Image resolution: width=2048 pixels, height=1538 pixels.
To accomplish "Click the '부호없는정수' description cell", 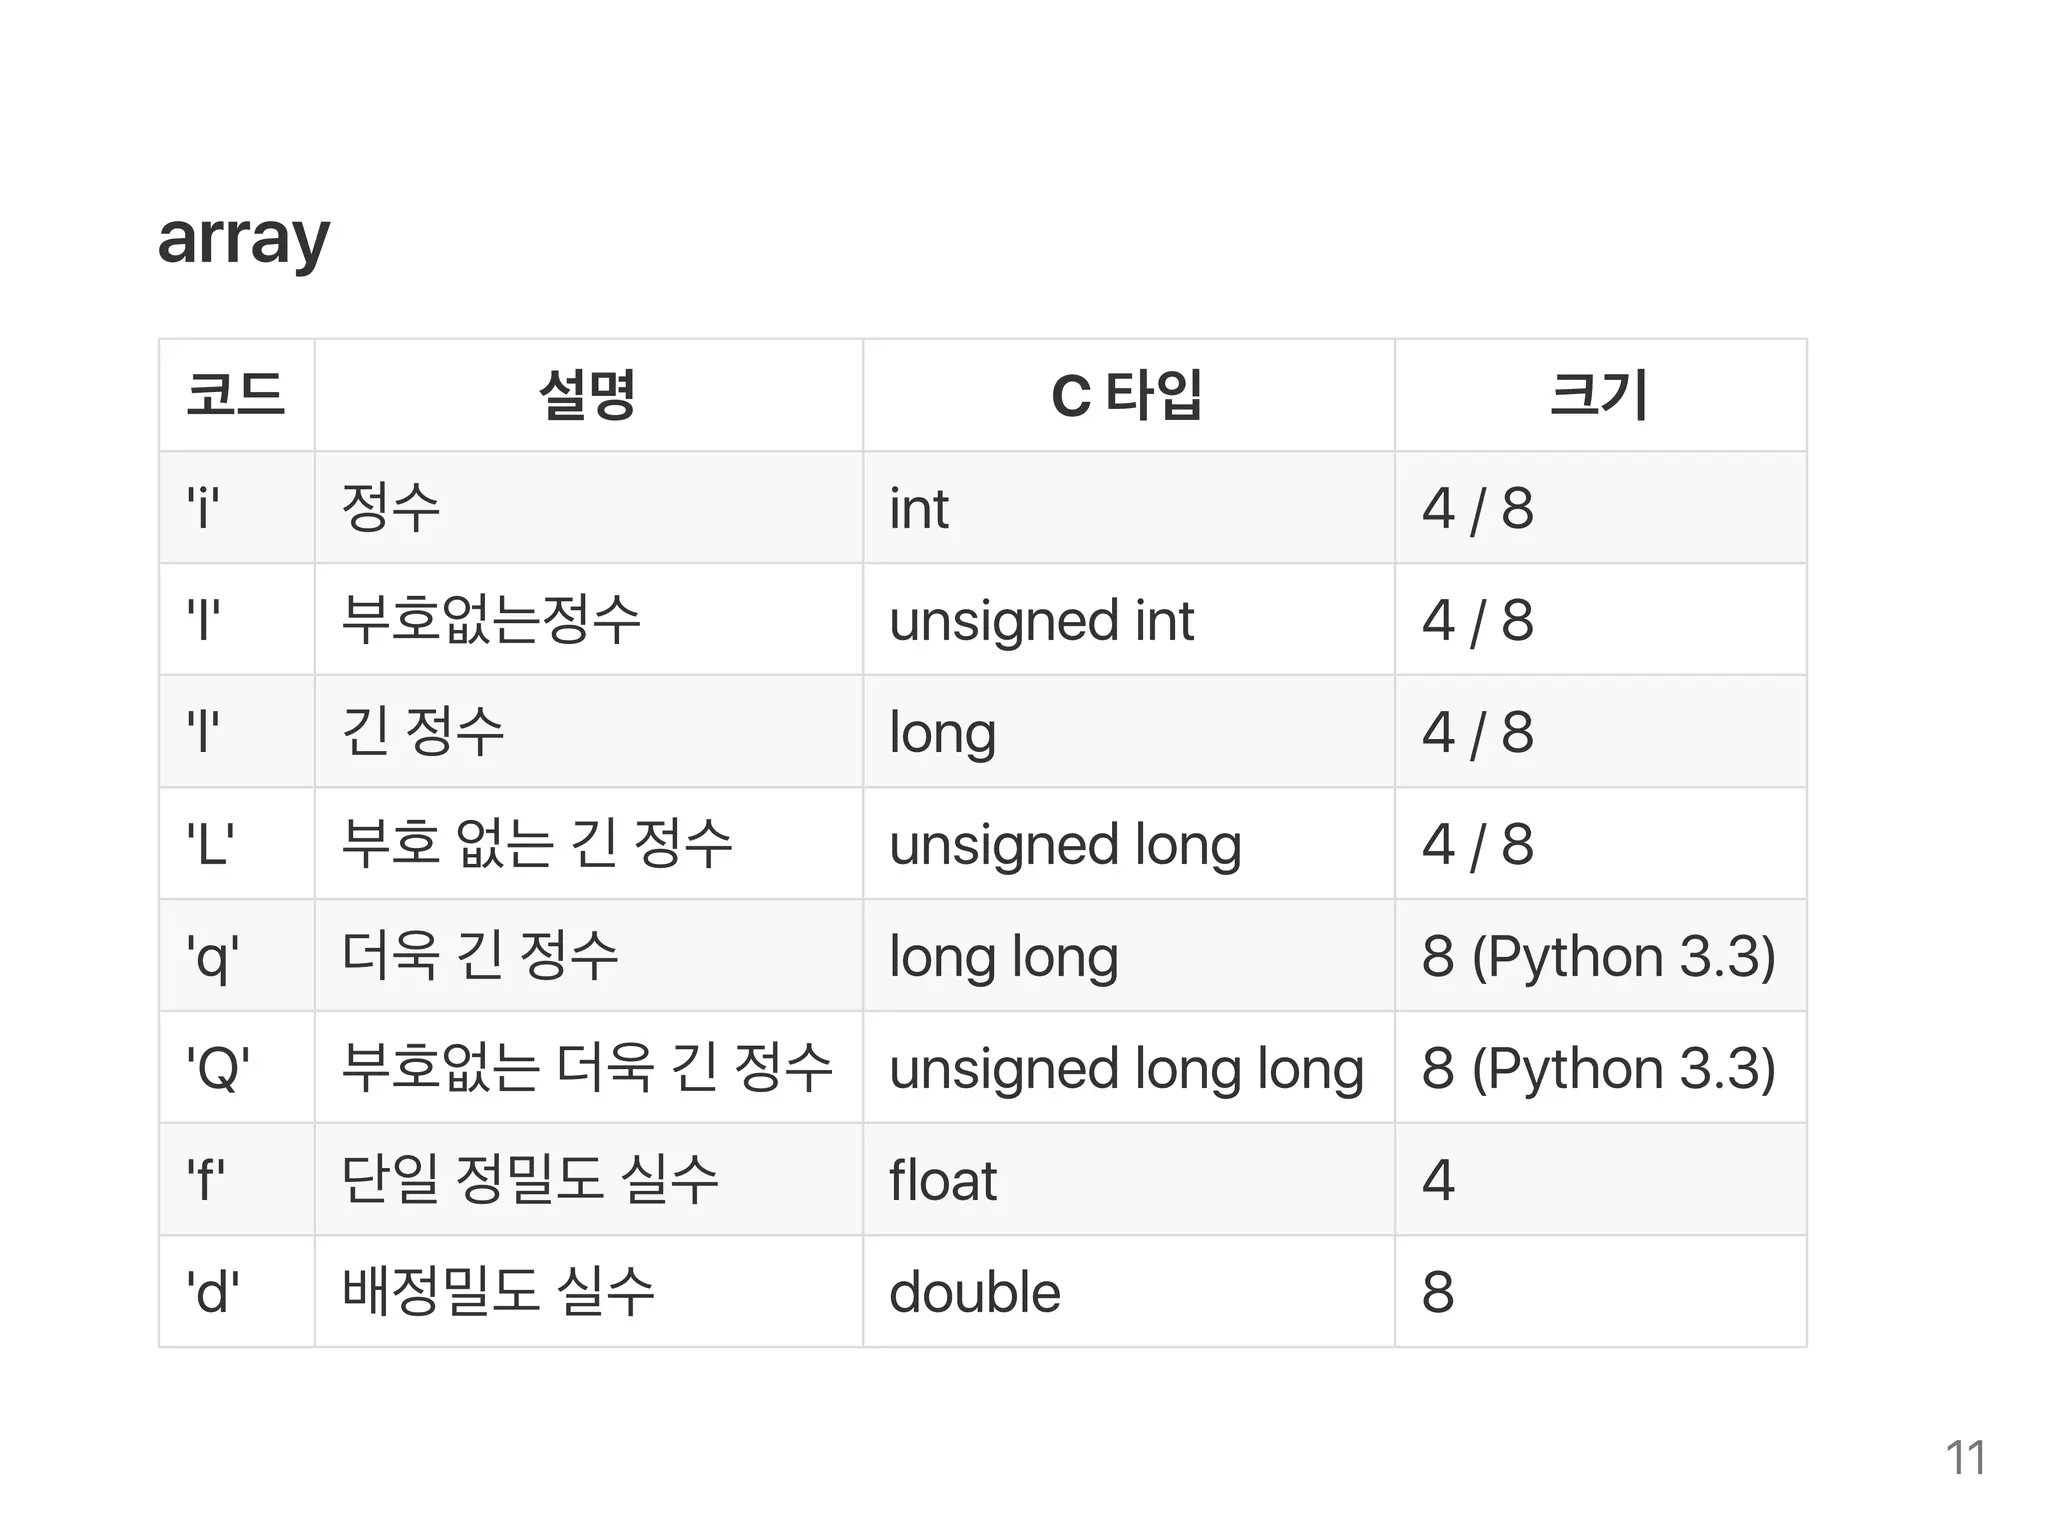I will tap(491, 620).
